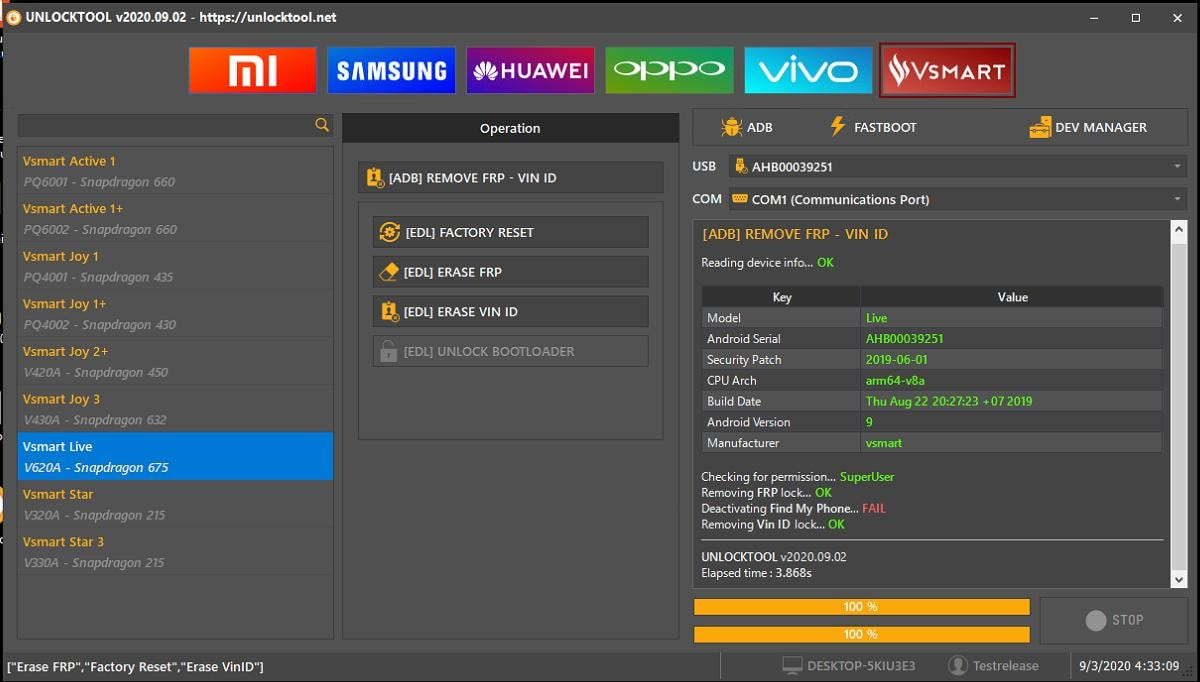The image size is (1200, 682).
Task: Select Vsmart Live V620A model
Action: point(175,456)
